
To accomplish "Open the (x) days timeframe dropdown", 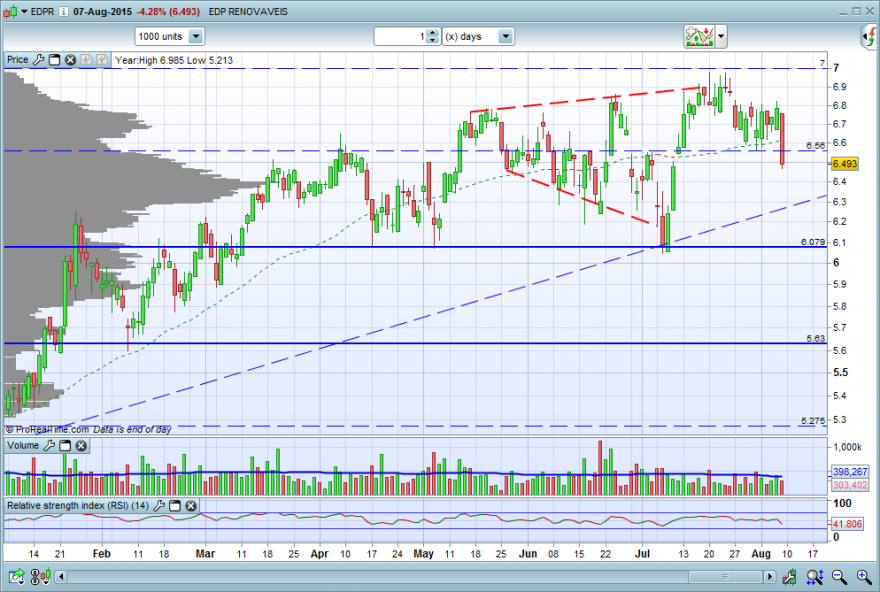I will pyautogui.click(x=505, y=36).
